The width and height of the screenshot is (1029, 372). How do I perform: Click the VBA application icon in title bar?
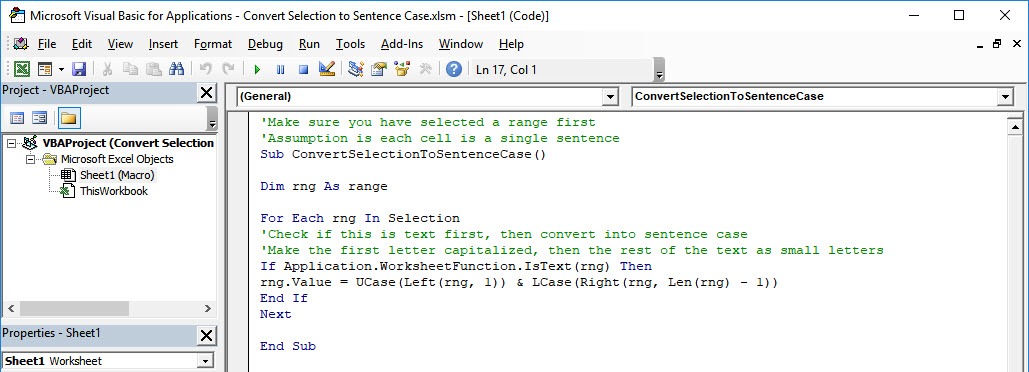click(x=17, y=15)
